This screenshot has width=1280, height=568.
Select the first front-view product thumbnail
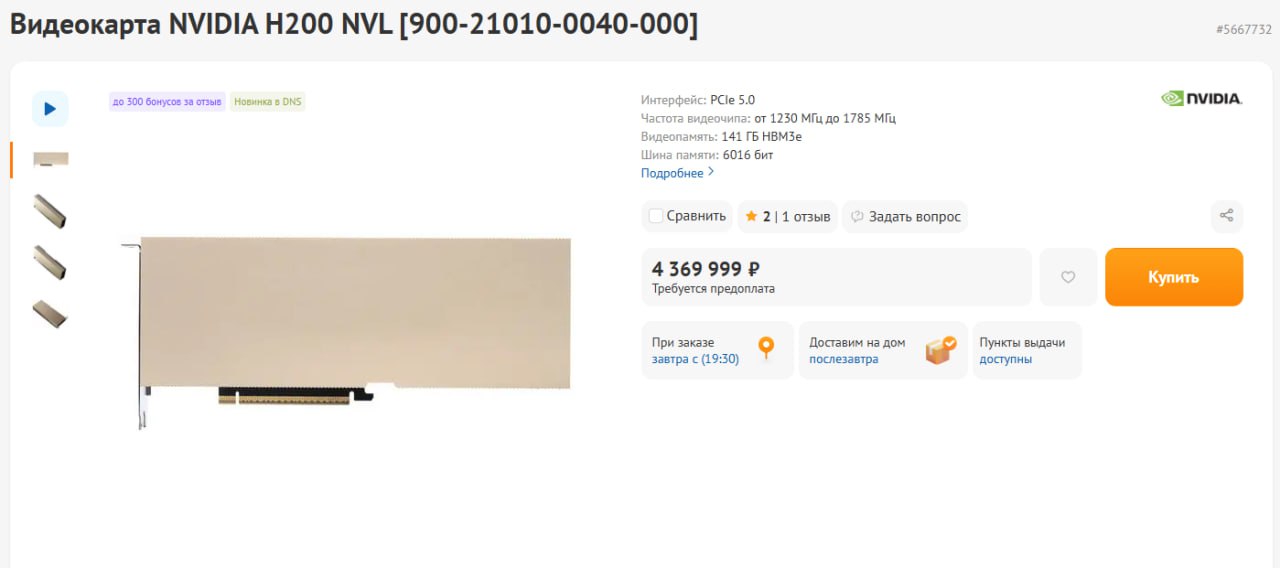click(x=50, y=160)
